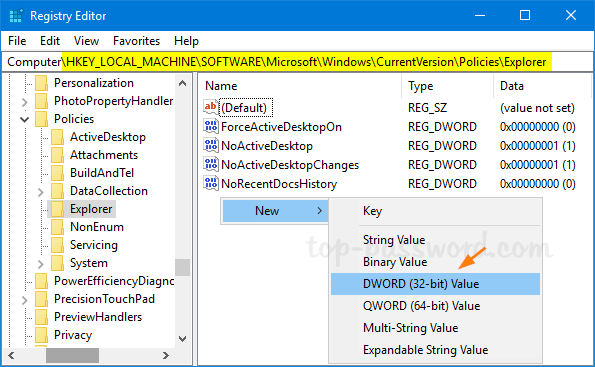Click the tree pane vertical scrollbar thumb
595x367 pixels.
(x=183, y=267)
